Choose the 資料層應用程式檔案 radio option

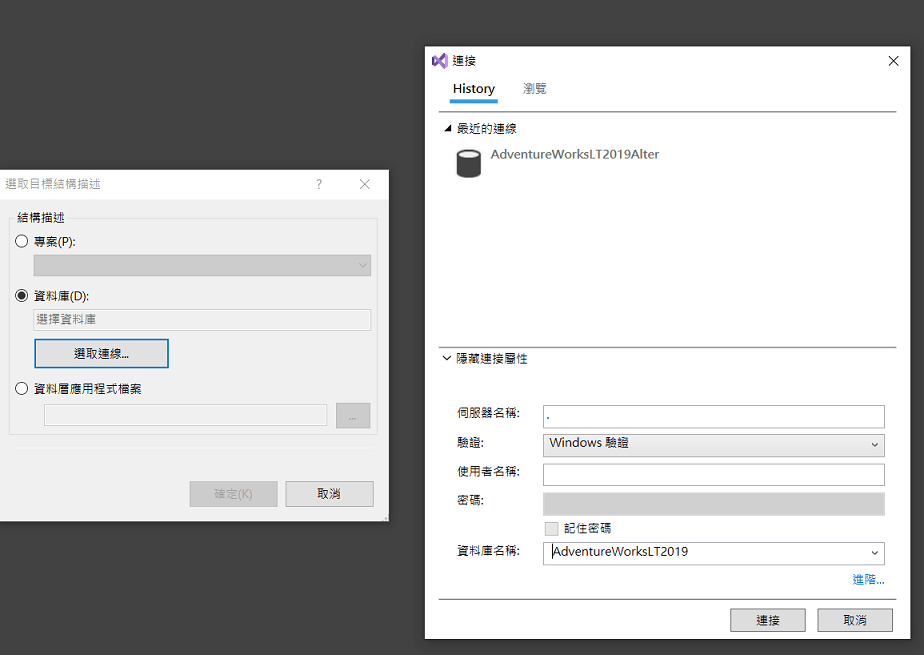coord(22,389)
